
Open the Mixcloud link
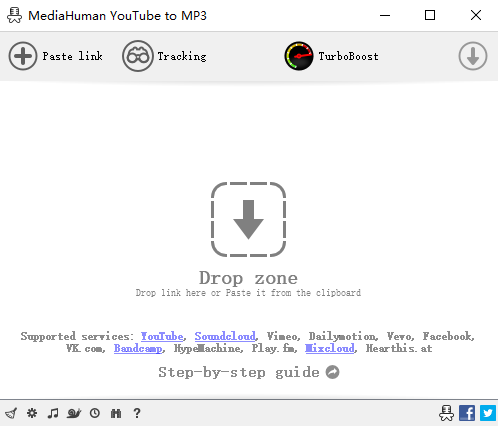click(x=330, y=348)
